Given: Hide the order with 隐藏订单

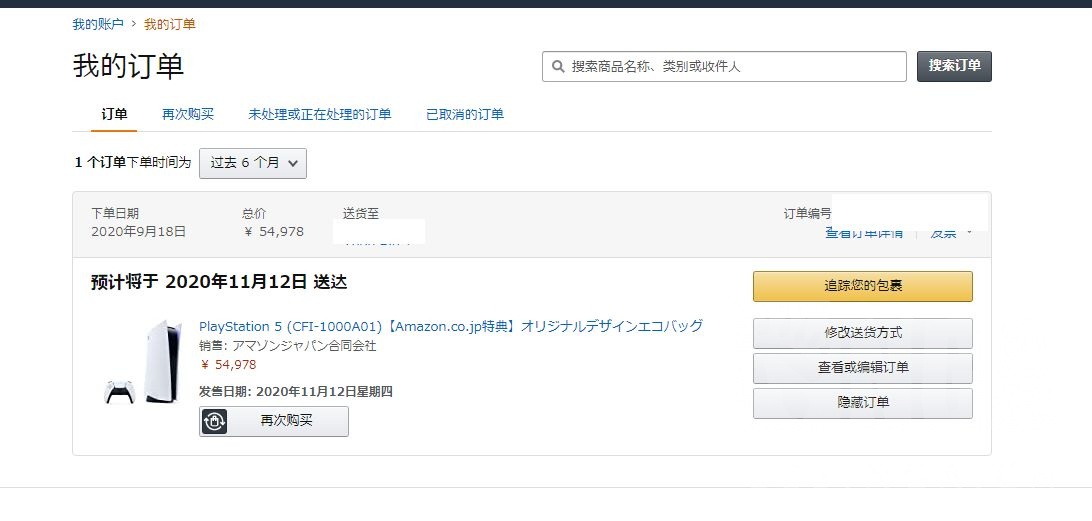Looking at the screenshot, I should pos(862,403).
